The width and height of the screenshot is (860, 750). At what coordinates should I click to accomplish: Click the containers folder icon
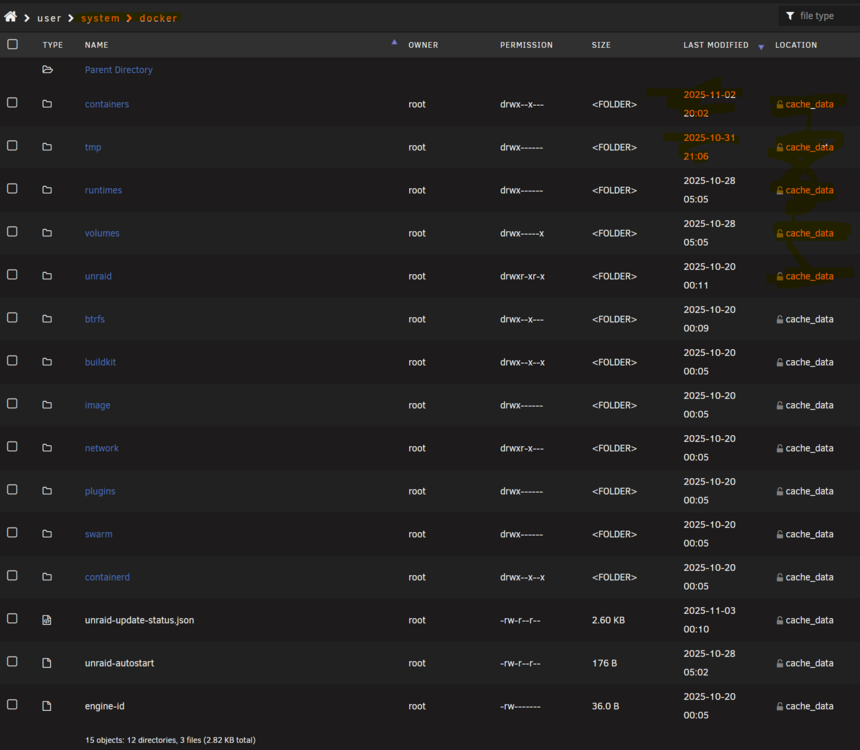[x=47, y=104]
